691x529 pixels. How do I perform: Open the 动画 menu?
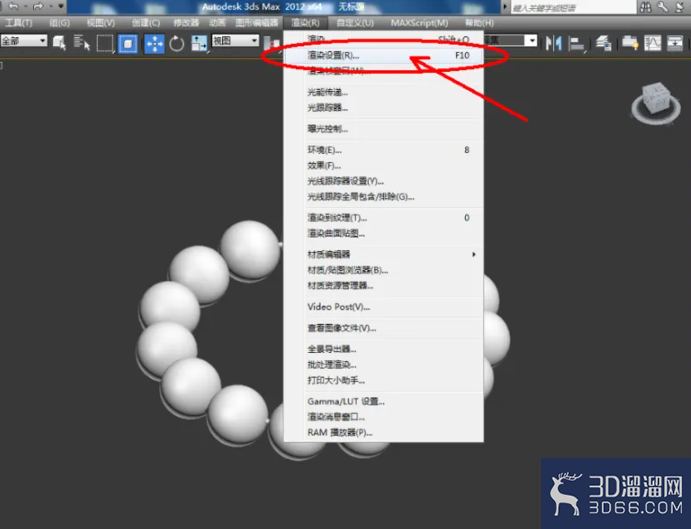tap(217, 23)
